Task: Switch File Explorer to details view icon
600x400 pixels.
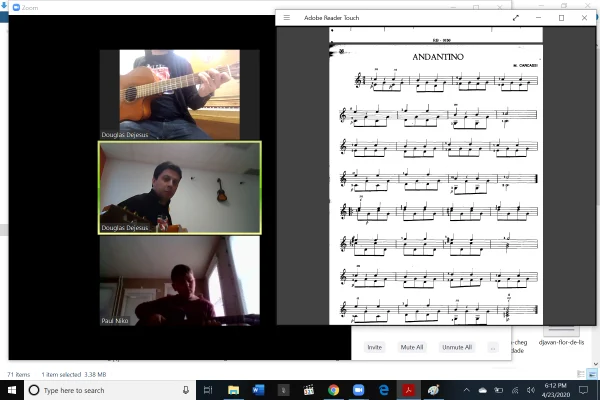Action: 580,374
